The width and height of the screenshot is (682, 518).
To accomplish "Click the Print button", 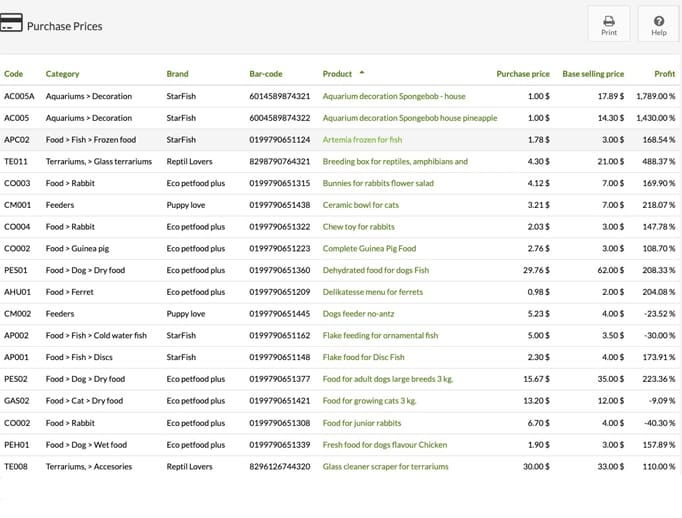I will tap(609, 24).
